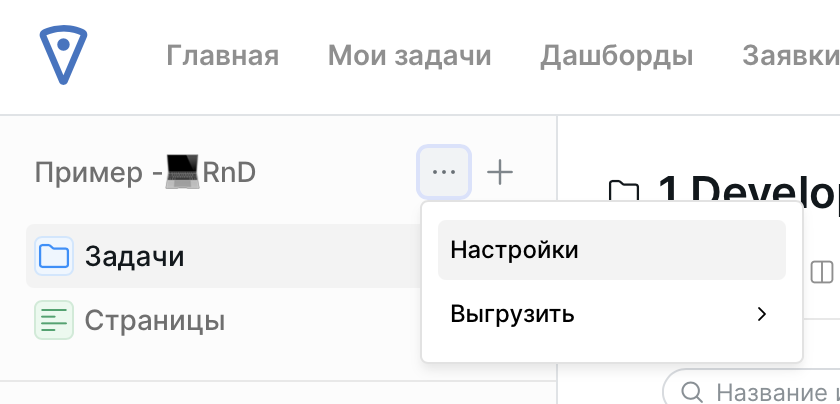Click the Пример - RnD project name
This screenshot has width=840, height=404.
[x=145, y=172]
